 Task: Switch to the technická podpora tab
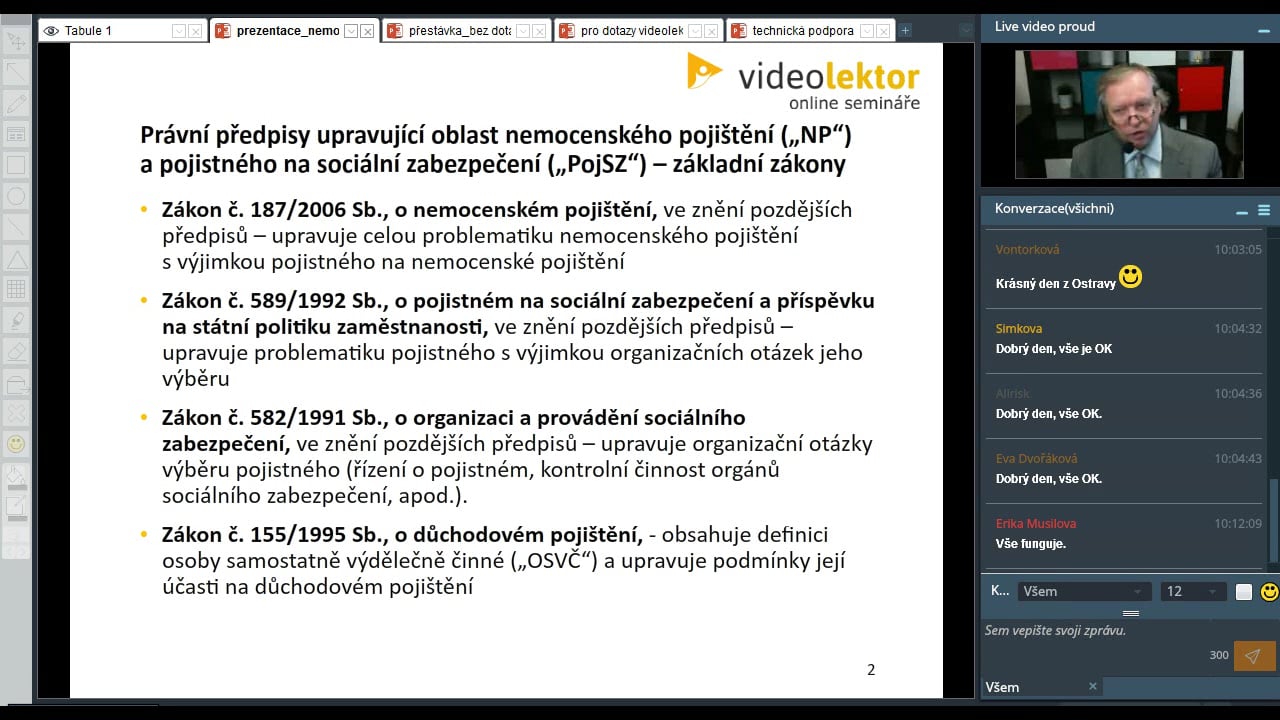click(x=810, y=31)
